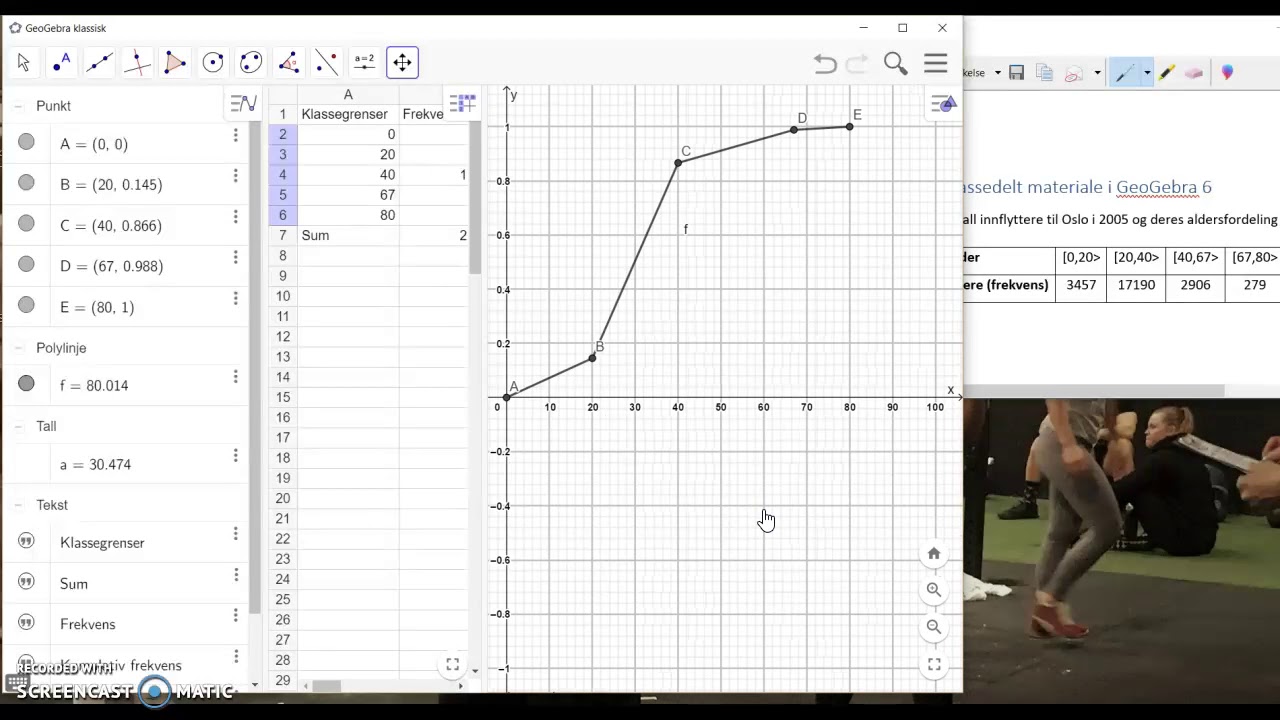Open the search magnifier in GeoGebra
The width and height of the screenshot is (1280, 720).
click(896, 64)
